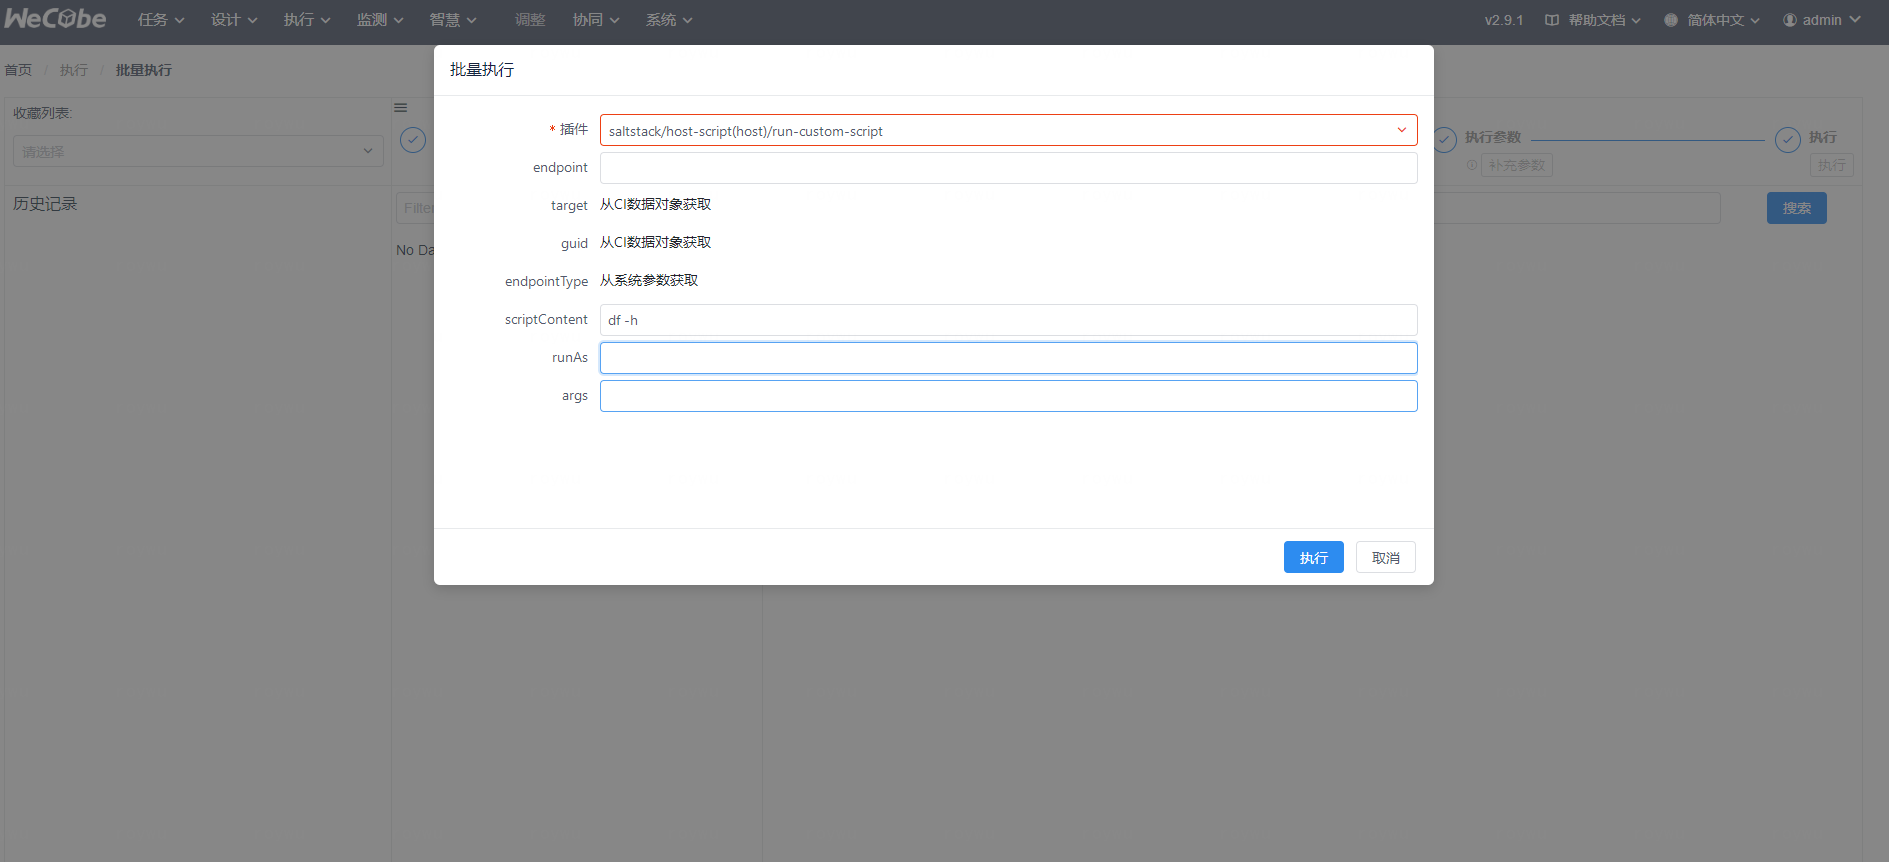
Task: Click the globe language icon
Action: [1670, 20]
